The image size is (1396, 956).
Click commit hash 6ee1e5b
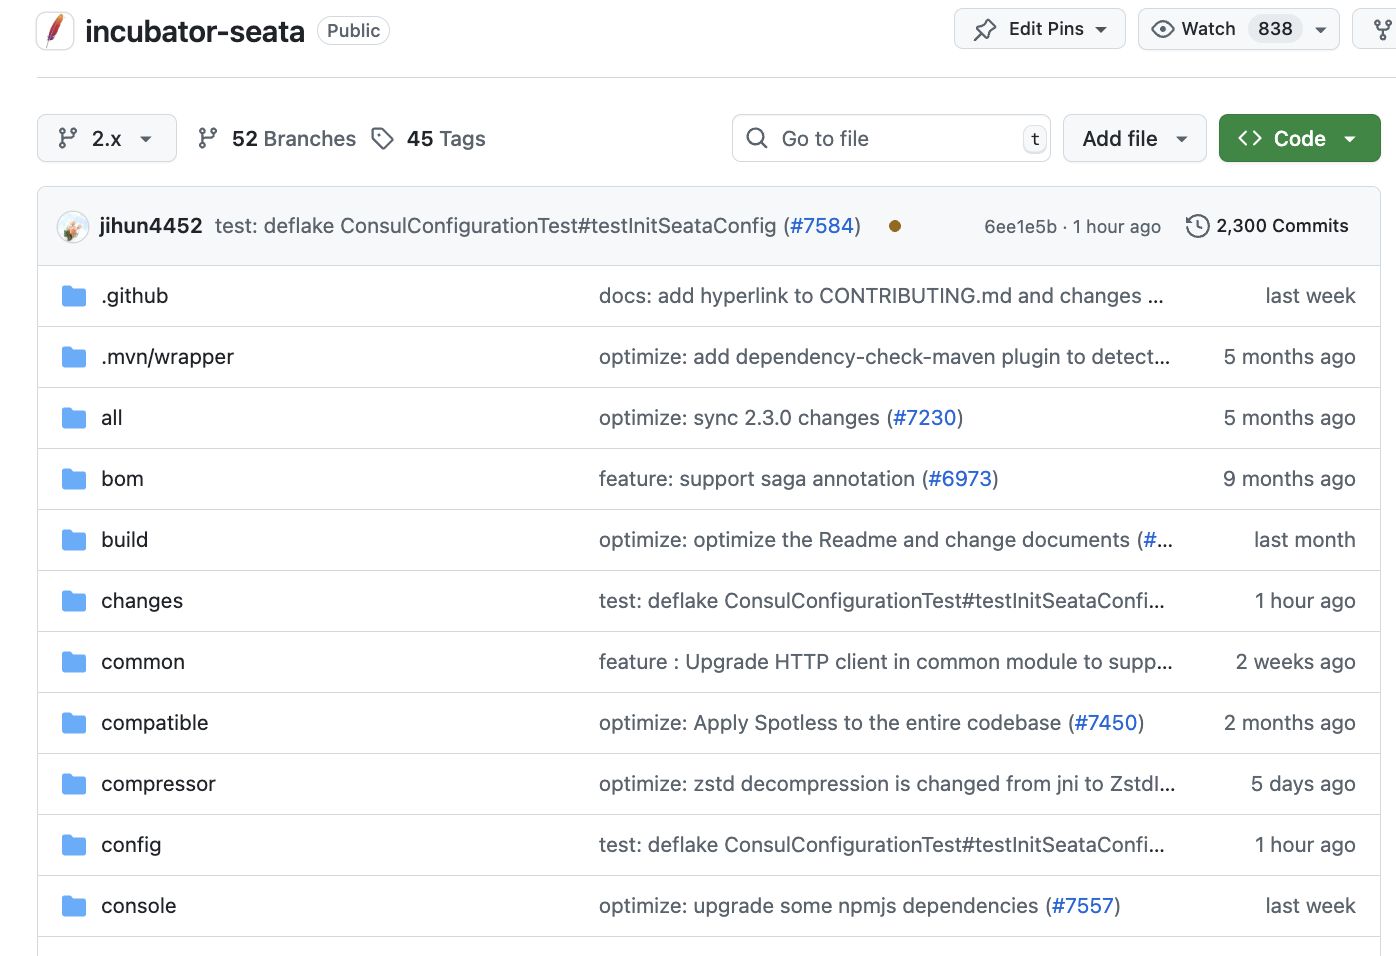coord(1020,227)
